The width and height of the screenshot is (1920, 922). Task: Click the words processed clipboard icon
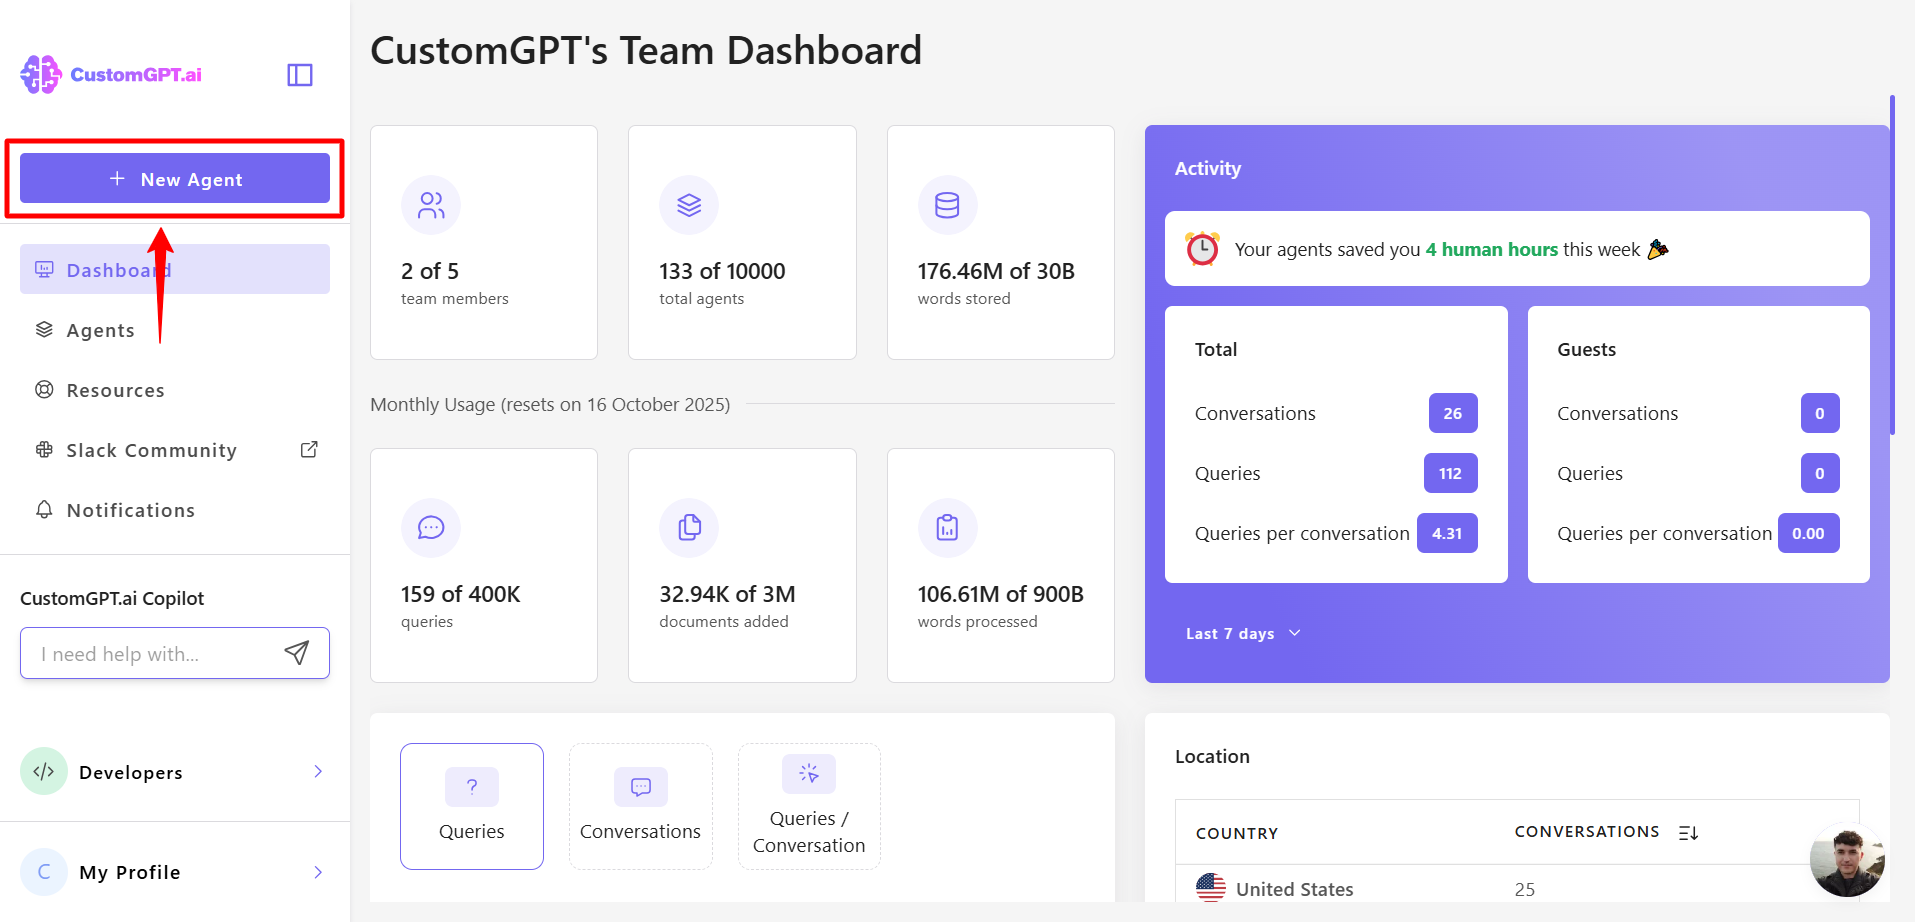(947, 528)
